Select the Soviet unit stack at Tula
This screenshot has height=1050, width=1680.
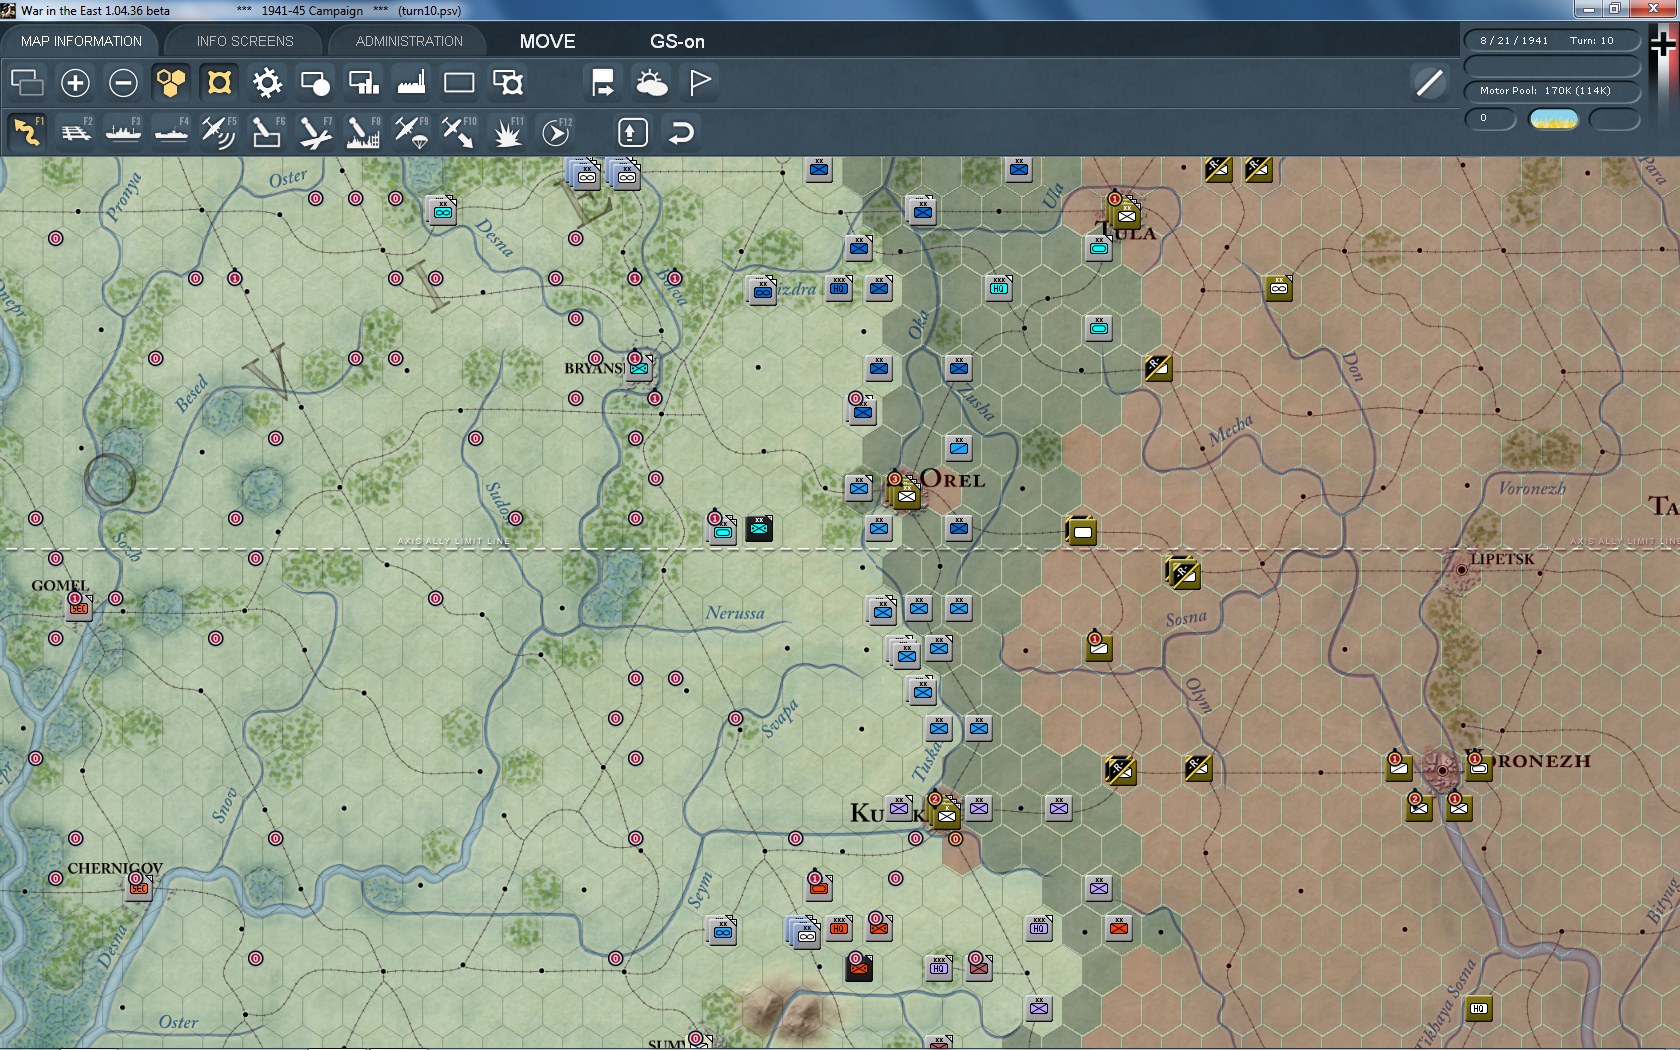point(1125,212)
